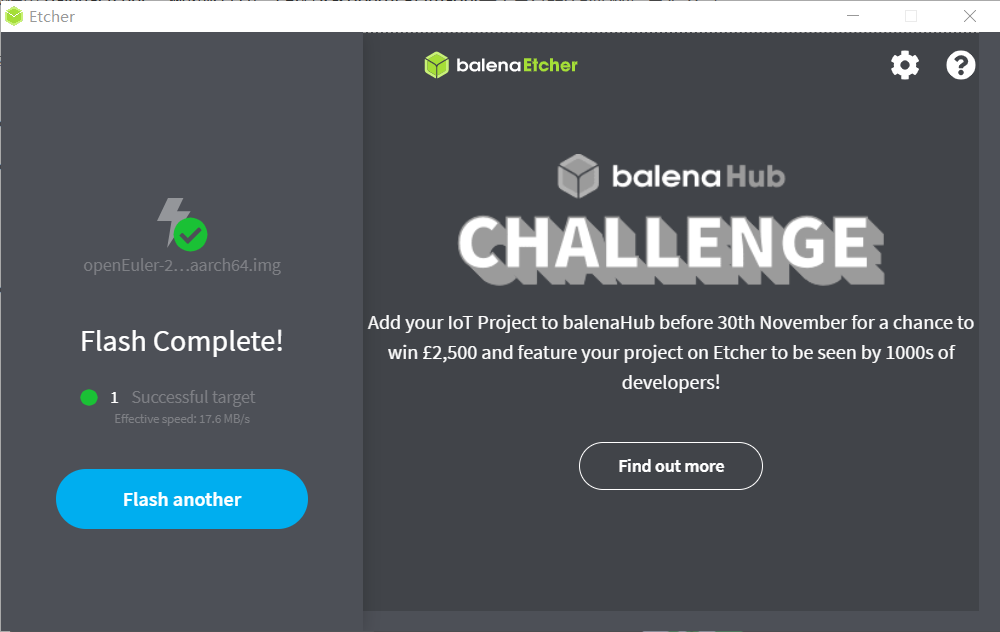This screenshot has height=632, width=1000.
Task: Click the Flash Complete! heading
Action: [182, 341]
